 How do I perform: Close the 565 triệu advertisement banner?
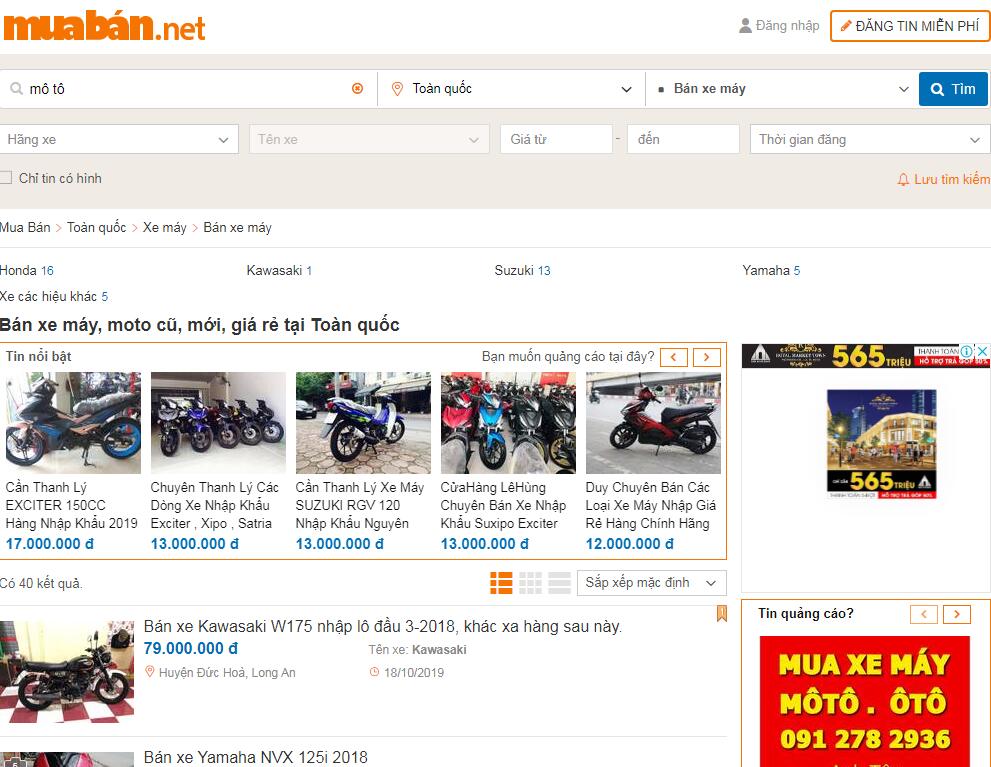tap(982, 351)
